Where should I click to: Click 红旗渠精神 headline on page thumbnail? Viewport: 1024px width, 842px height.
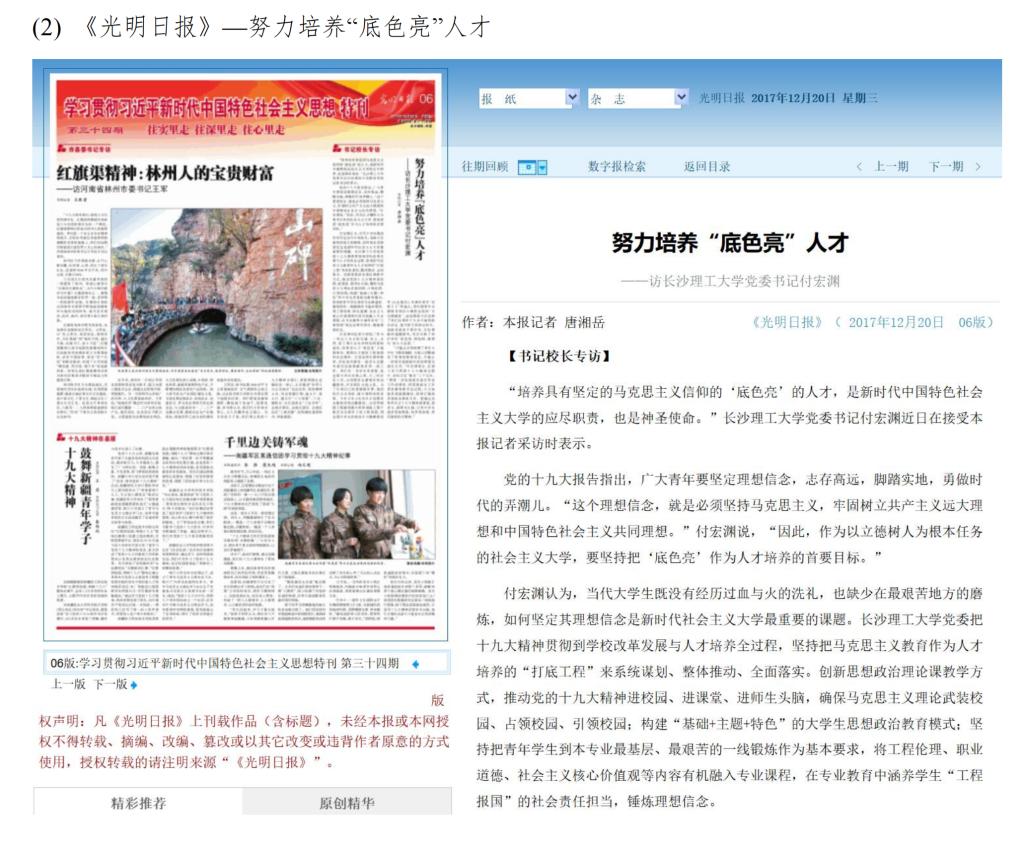tap(165, 173)
